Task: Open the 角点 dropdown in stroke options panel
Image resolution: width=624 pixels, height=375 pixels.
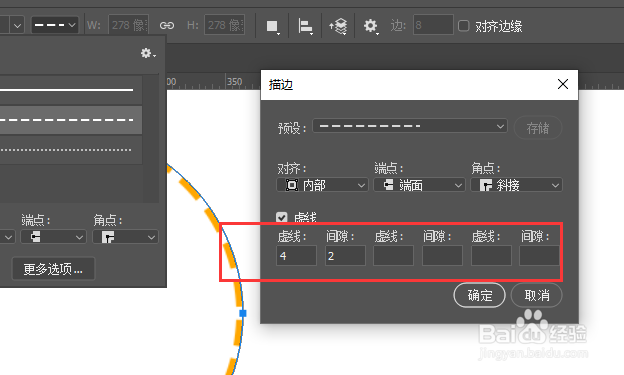Action: click(x=125, y=237)
